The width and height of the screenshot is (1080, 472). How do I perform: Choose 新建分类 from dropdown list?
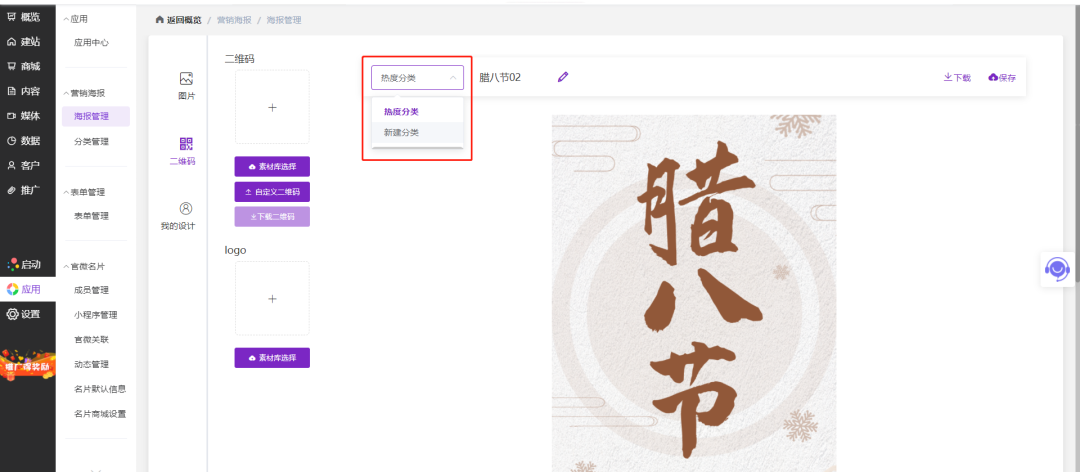tap(402, 132)
